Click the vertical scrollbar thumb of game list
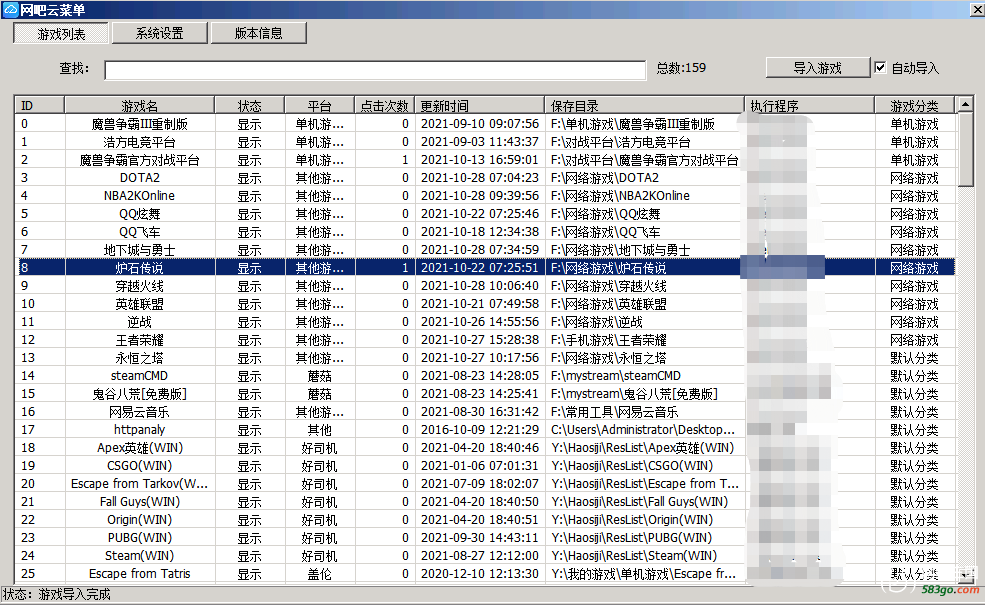The image size is (985, 605). [966, 150]
